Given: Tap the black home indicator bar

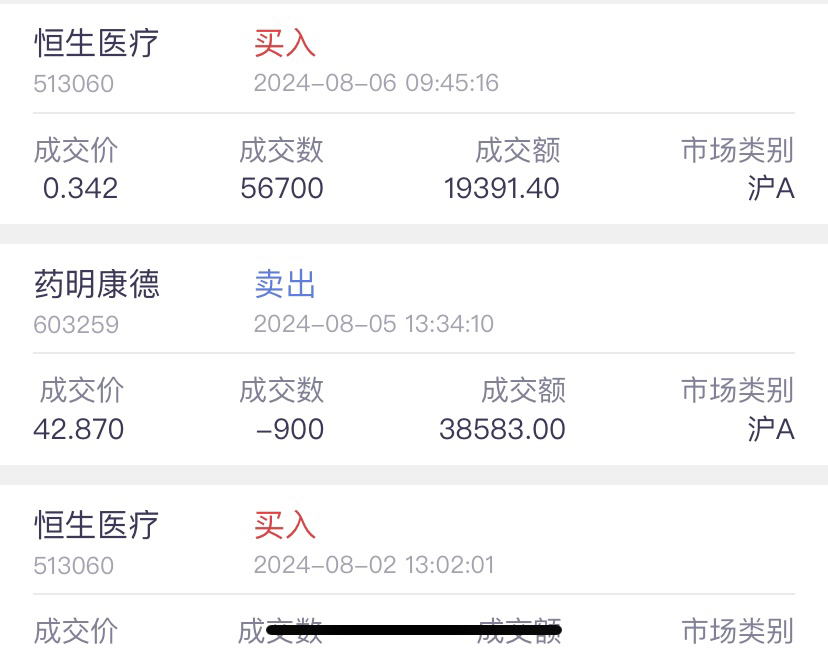Looking at the screenshot, I should (414, 629).
